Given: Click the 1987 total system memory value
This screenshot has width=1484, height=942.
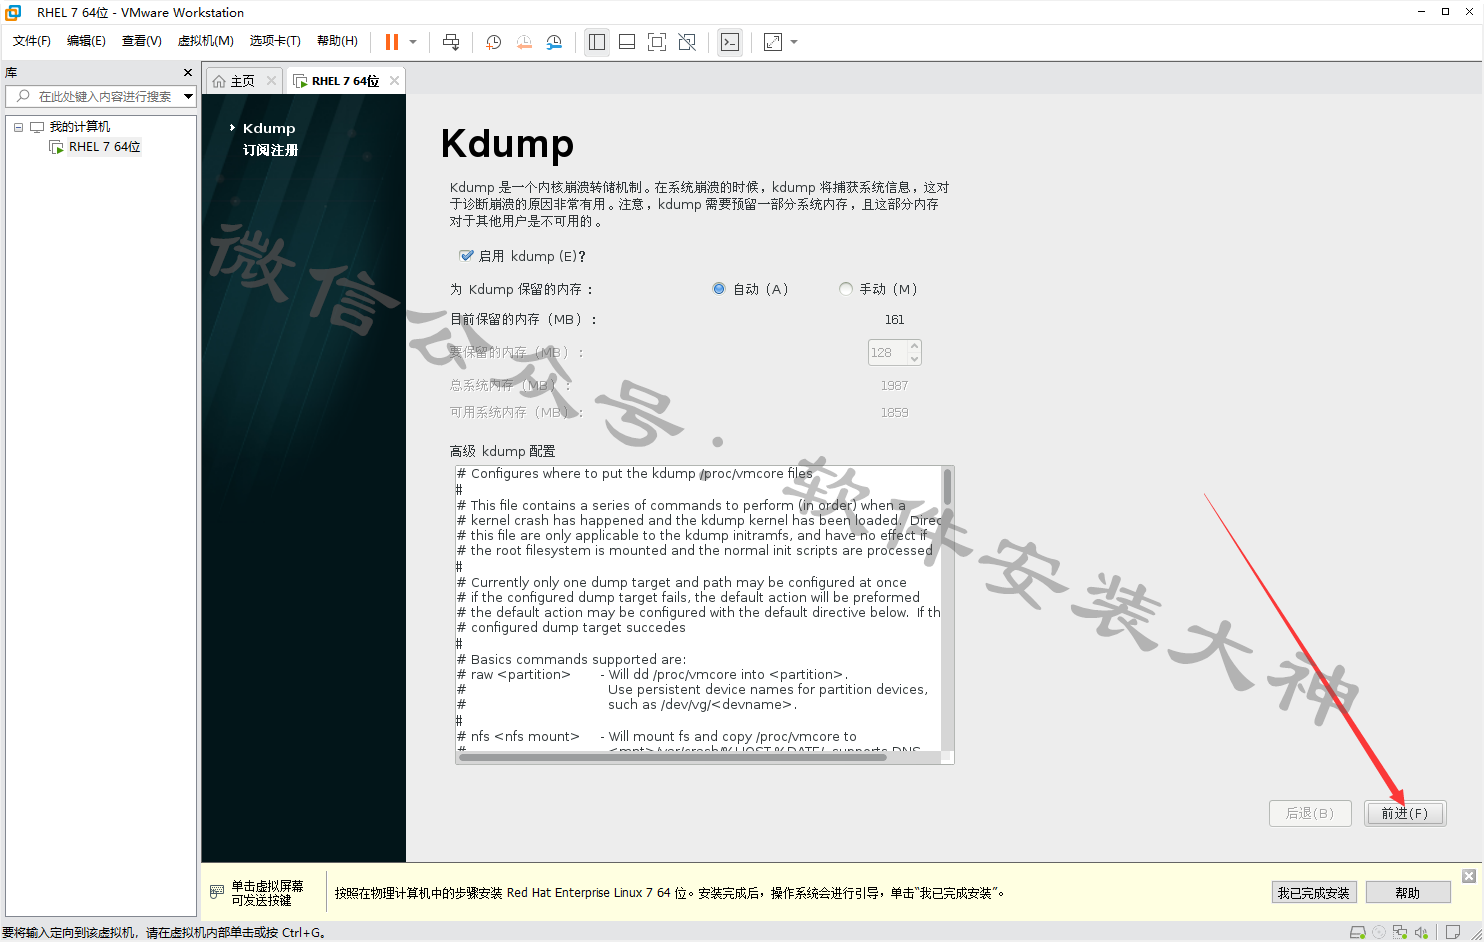Looking at the screenshot, I should (x=894, y=385).
